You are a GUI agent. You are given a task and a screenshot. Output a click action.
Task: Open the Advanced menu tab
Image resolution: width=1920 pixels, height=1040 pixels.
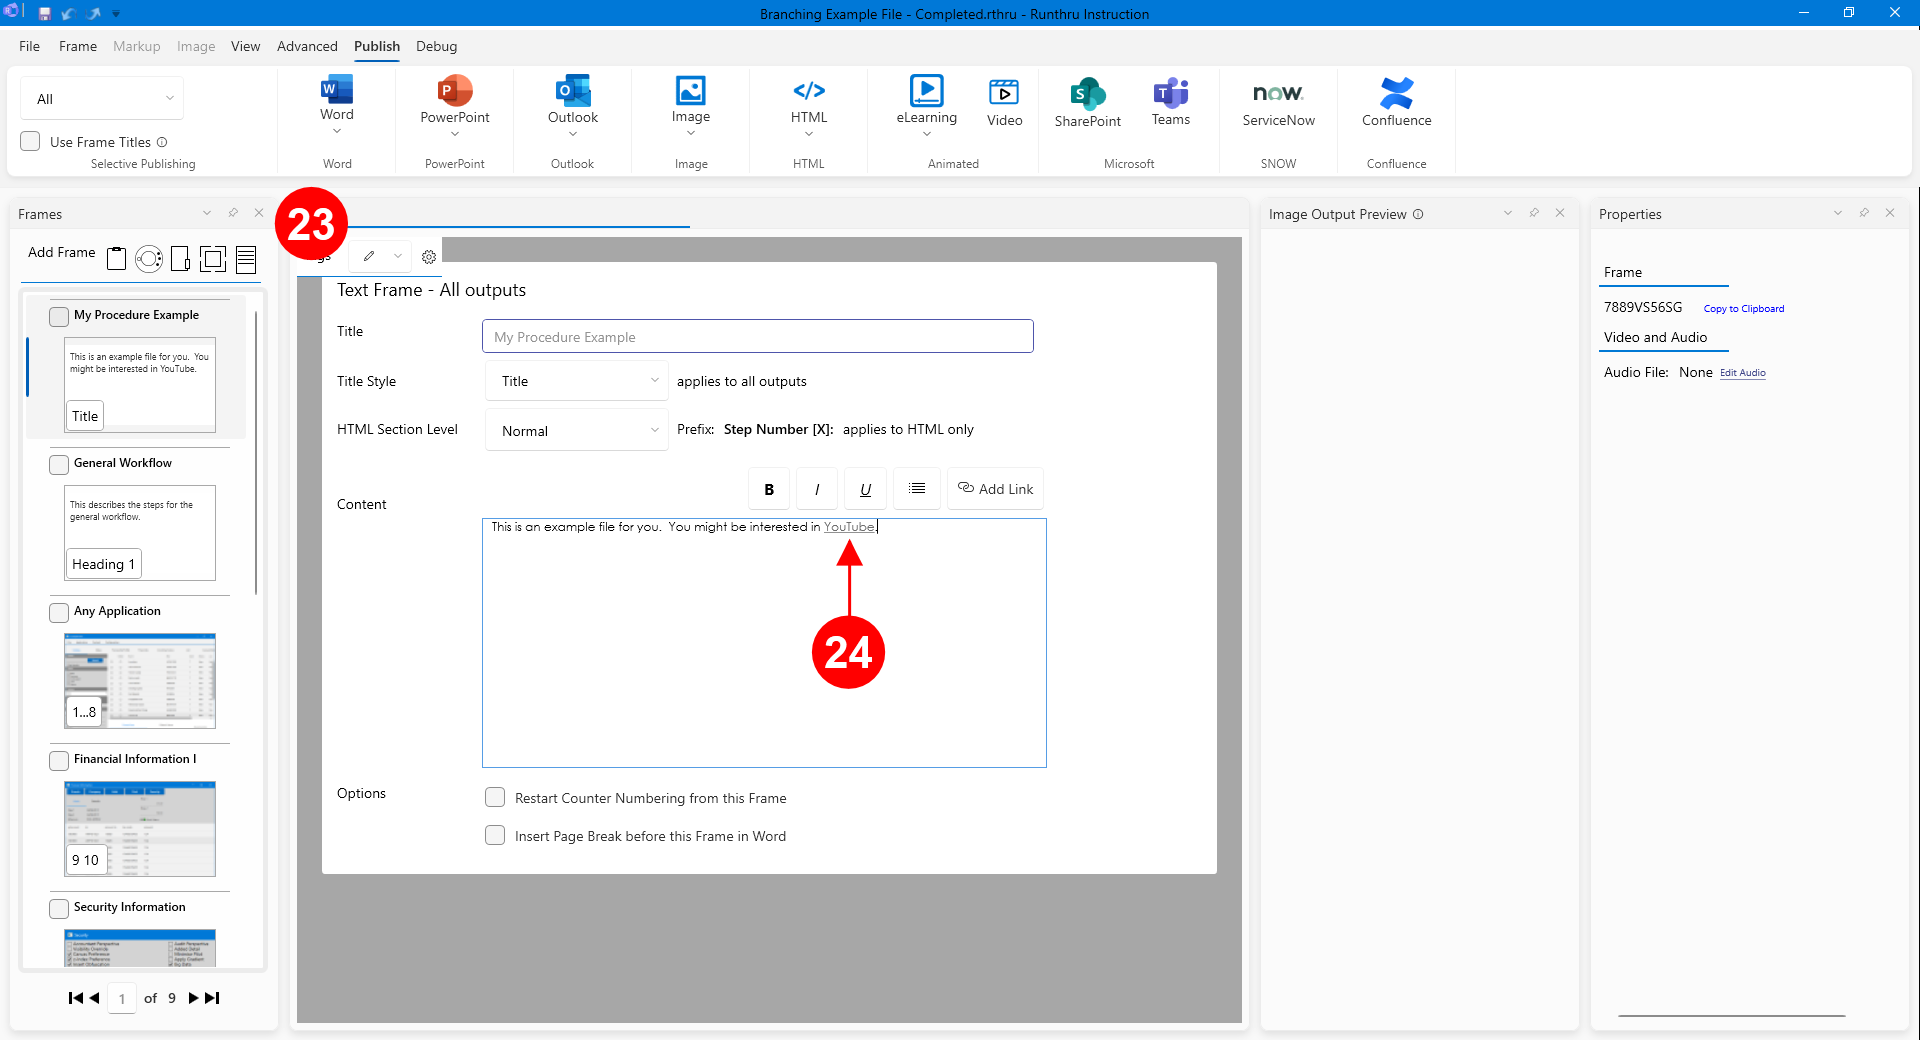point(307,46)
